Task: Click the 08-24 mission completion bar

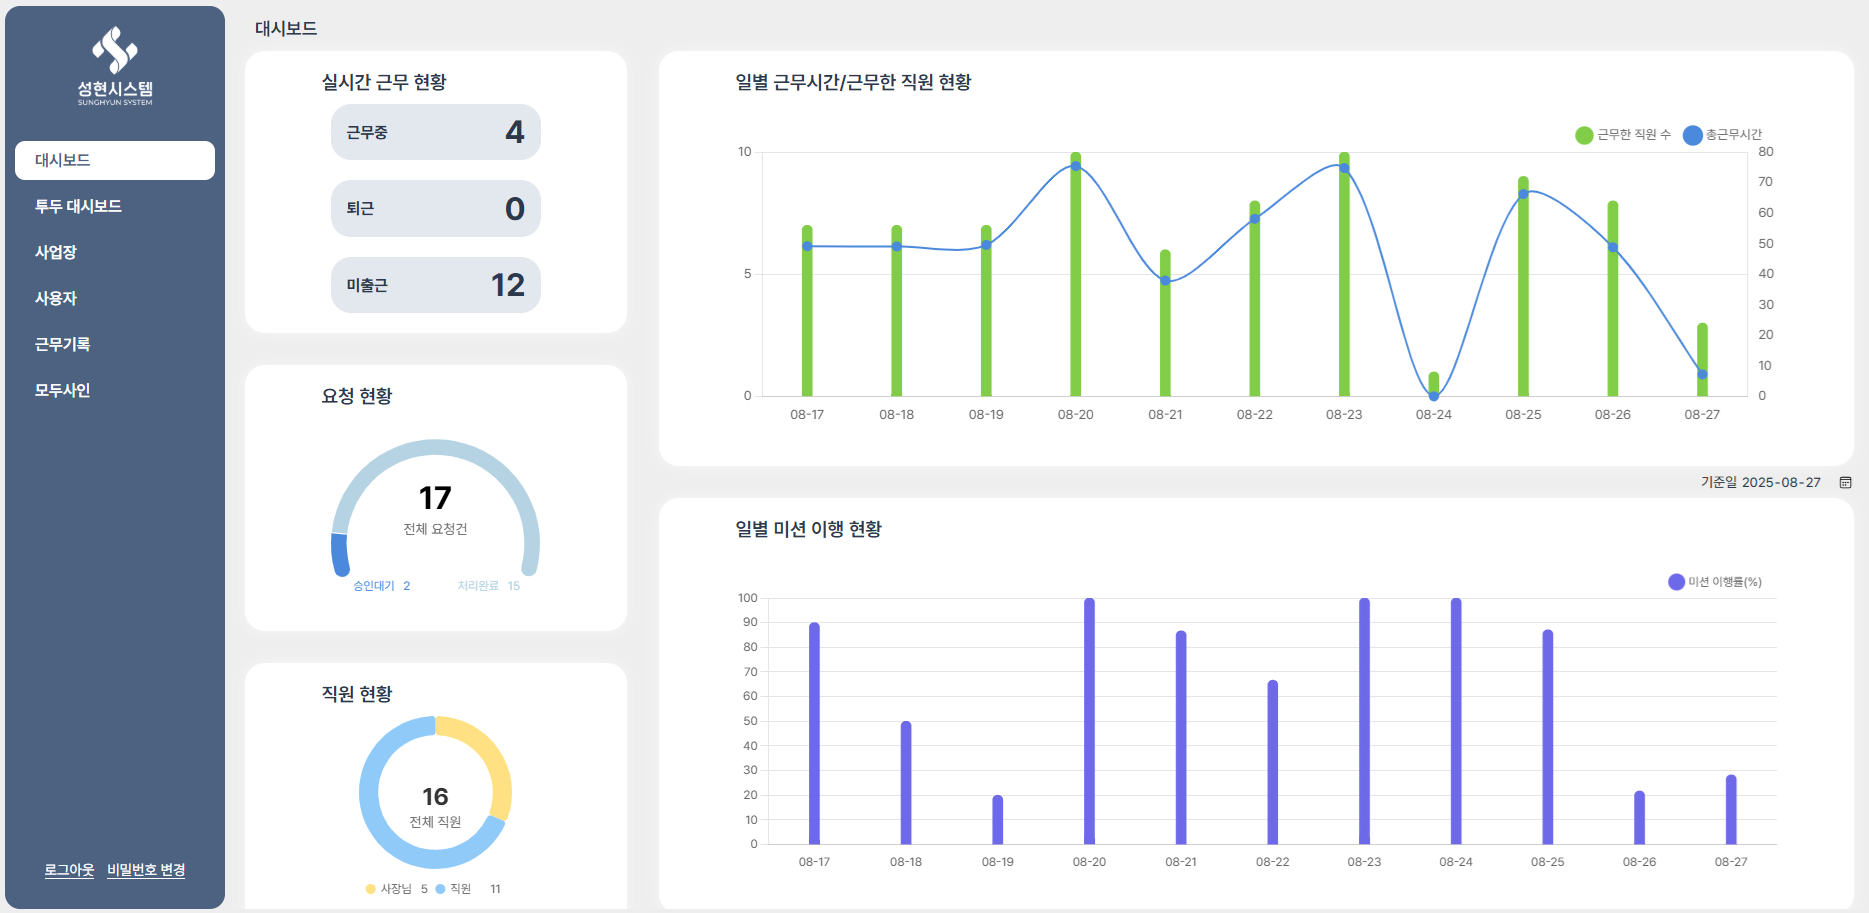Action: coord(1456,721)
